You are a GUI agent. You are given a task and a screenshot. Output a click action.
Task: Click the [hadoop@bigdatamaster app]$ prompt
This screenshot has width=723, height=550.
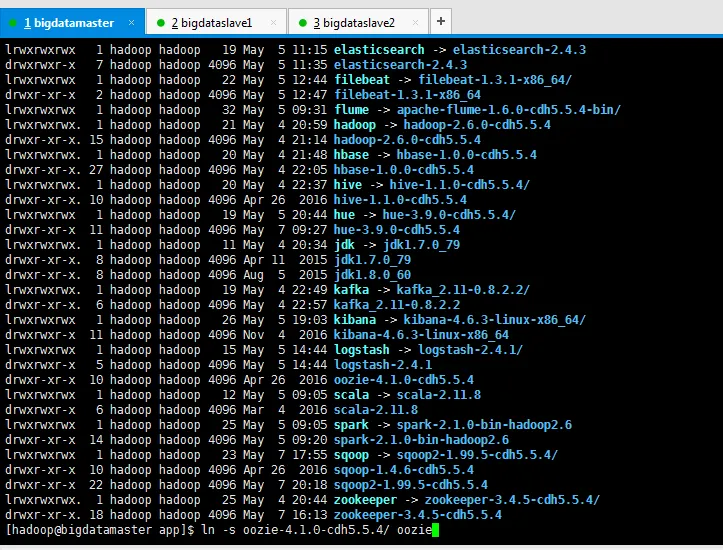pyautogui.click(x=100, y=530)
